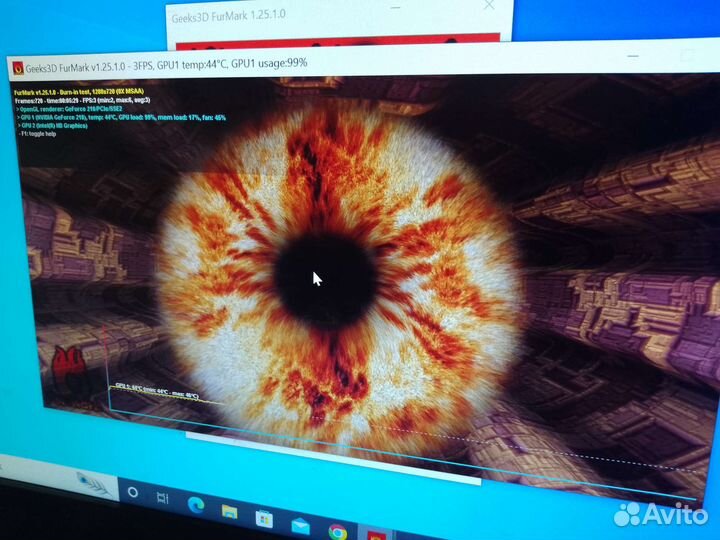Click the "GPU 1 (NVIDIA GeForce 210)" status line

point(122,118)
